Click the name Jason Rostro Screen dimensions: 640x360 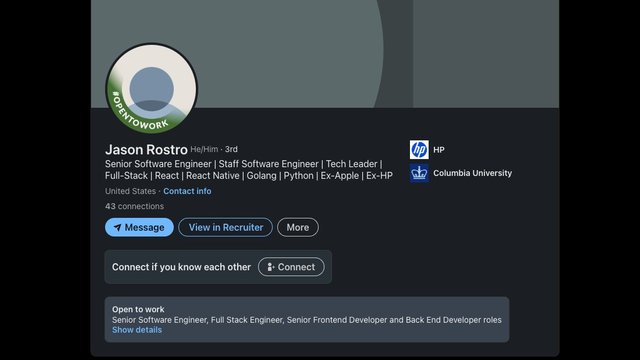(146, 149)
